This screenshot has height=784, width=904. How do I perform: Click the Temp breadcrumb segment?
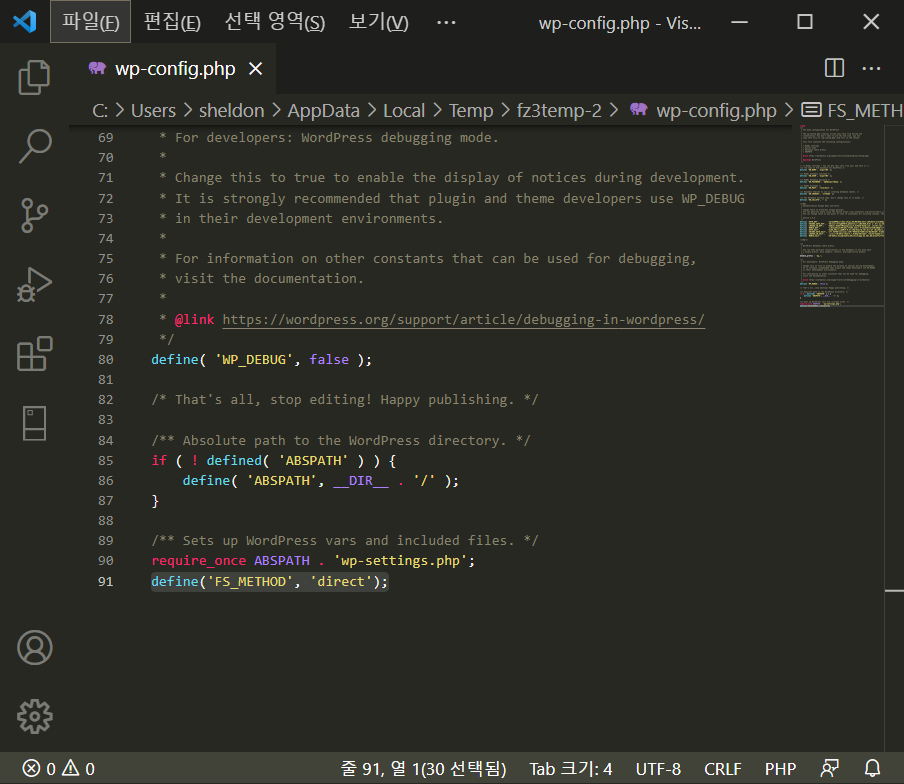tap(471, 110)
